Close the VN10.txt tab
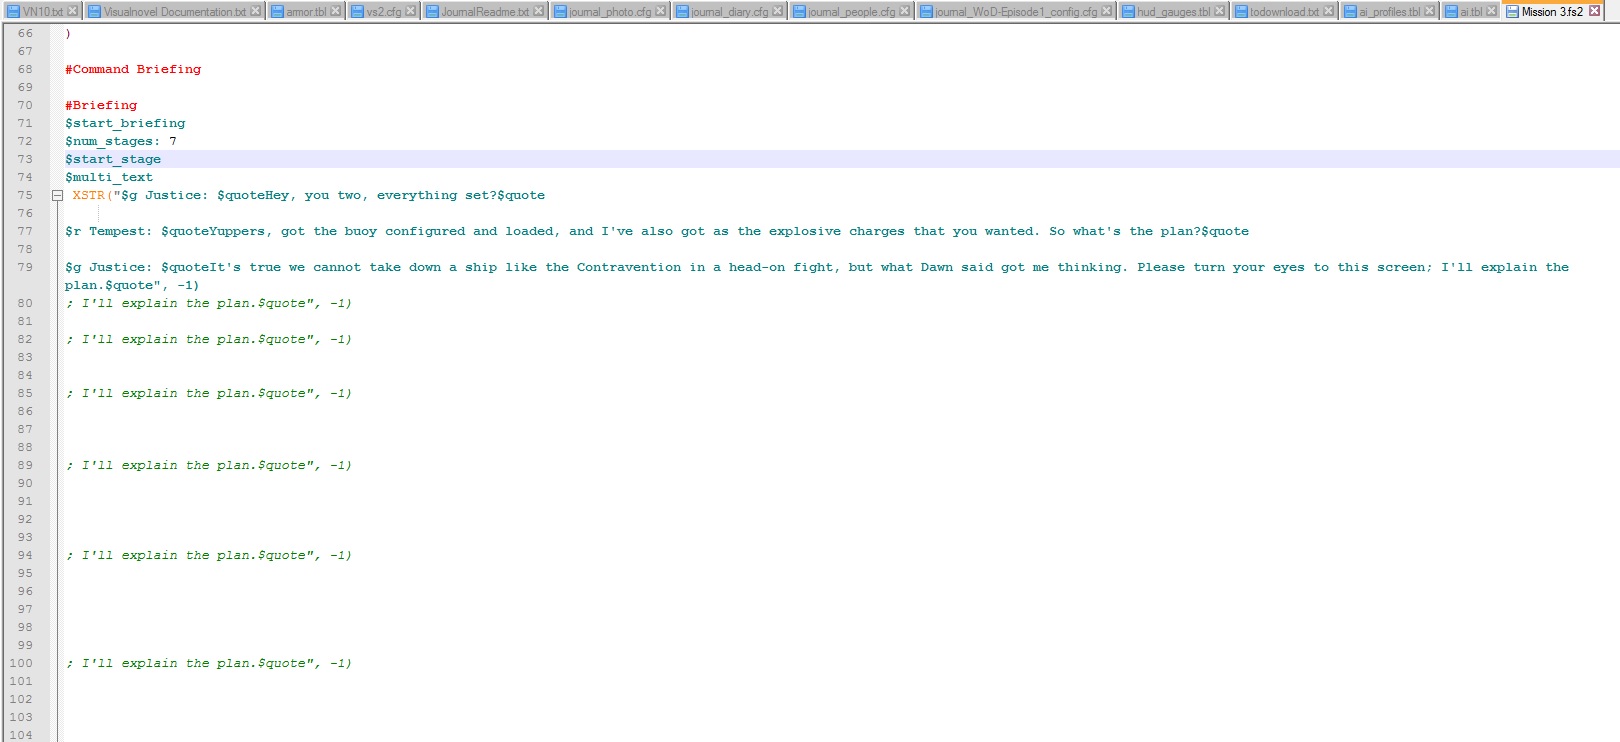 click(x=72, y=11)
